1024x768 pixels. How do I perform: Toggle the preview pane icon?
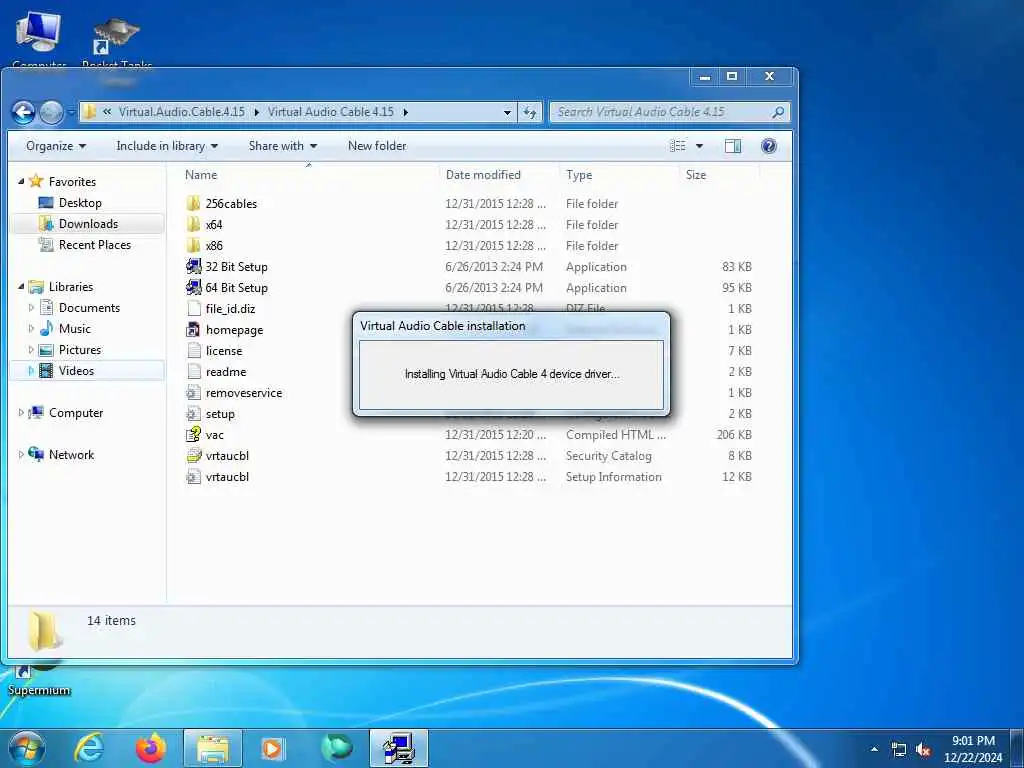click(733, 146)
